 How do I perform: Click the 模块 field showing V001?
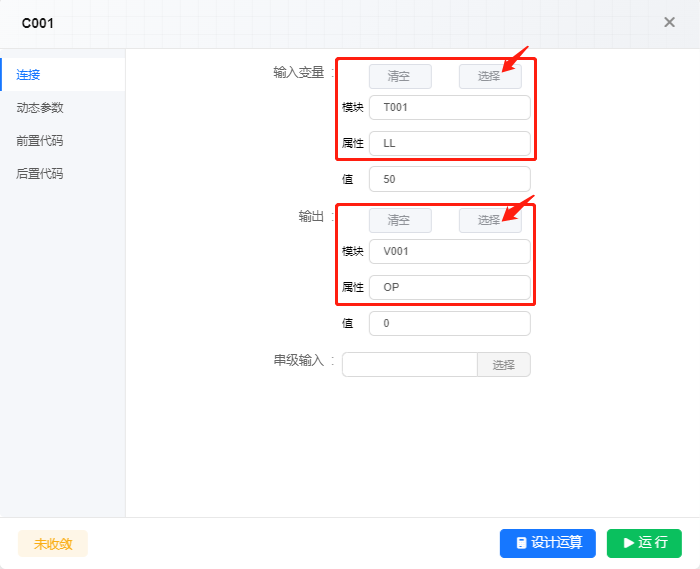(450, 251)
